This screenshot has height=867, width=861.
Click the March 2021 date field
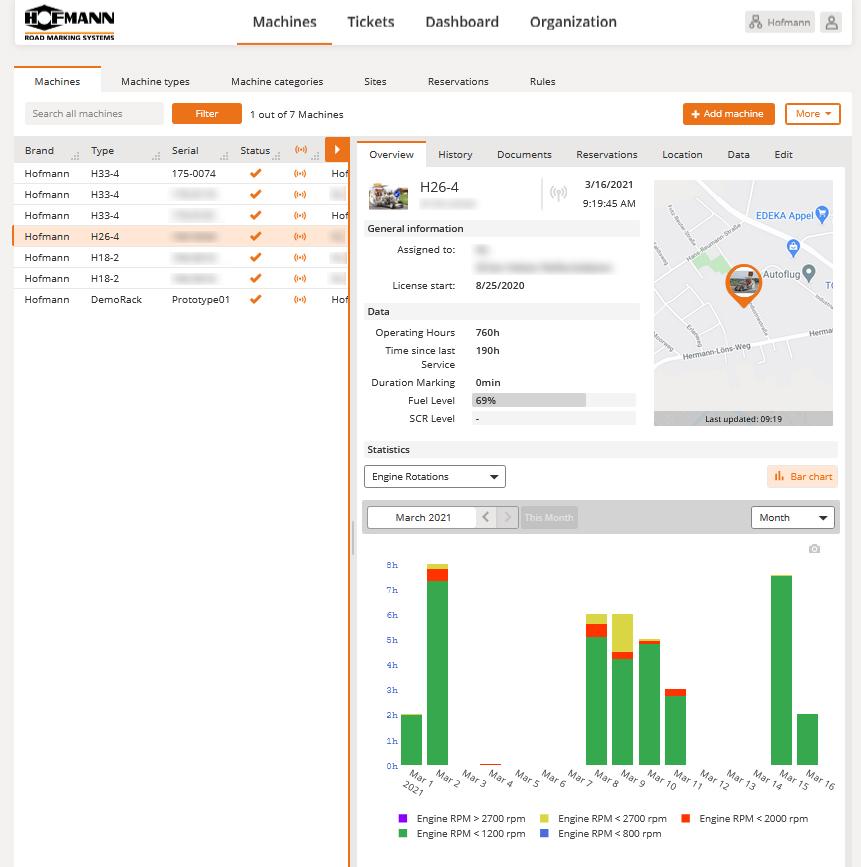(x=422, y=518)
